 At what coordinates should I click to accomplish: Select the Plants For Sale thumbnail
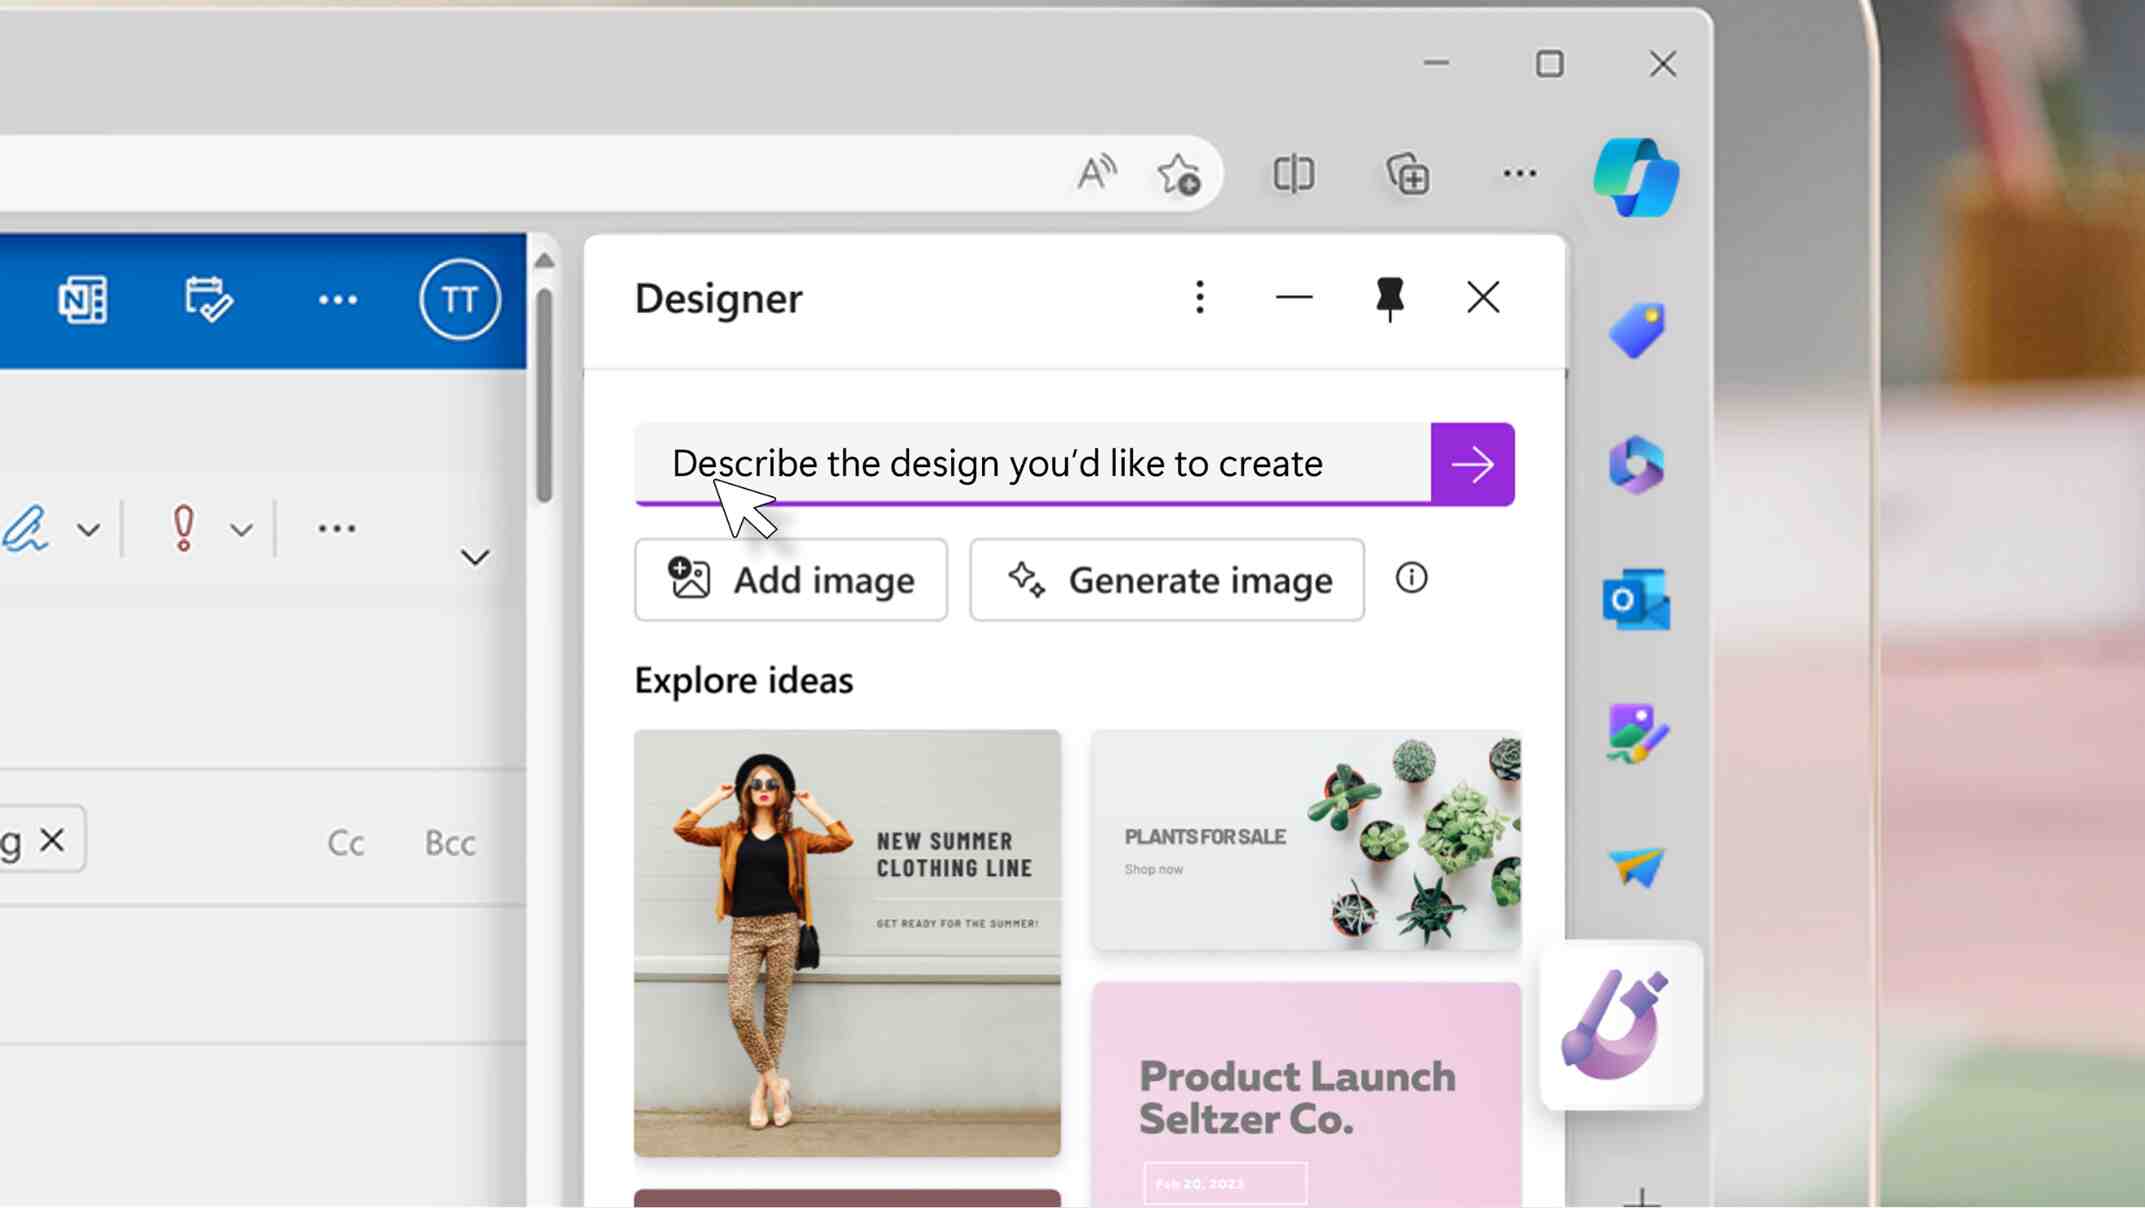click(x=1306, y=840)
